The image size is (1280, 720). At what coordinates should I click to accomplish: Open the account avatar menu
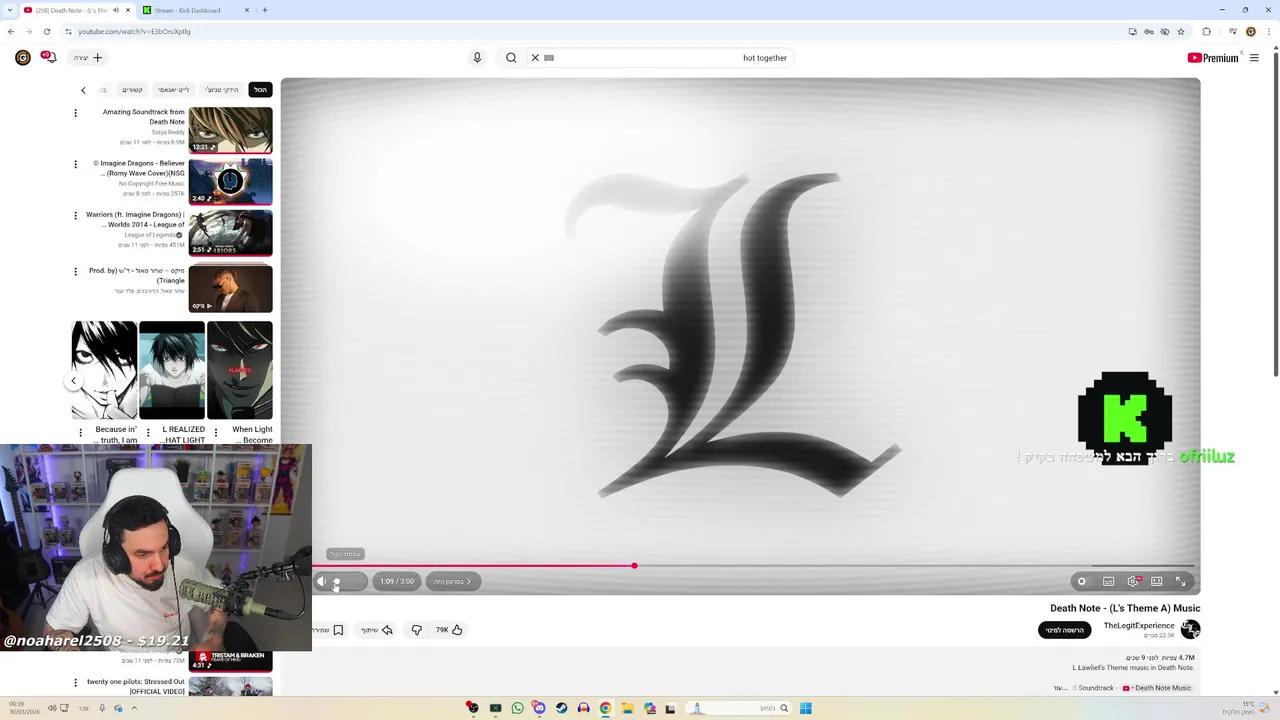coord(23,58)
